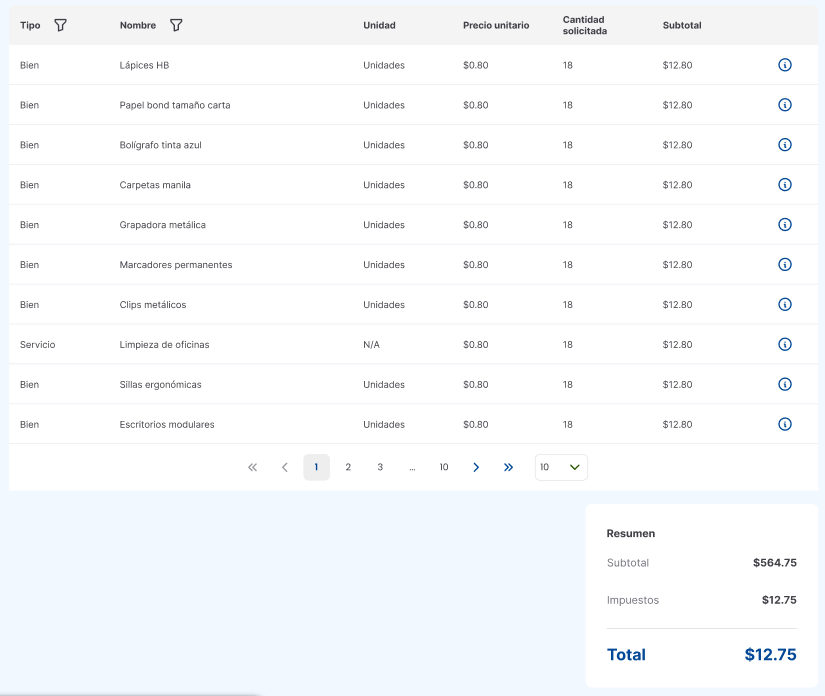This screenshot has height=696, width=825.
Task: Go to page 10 in pagination
Action: (444, 467)
